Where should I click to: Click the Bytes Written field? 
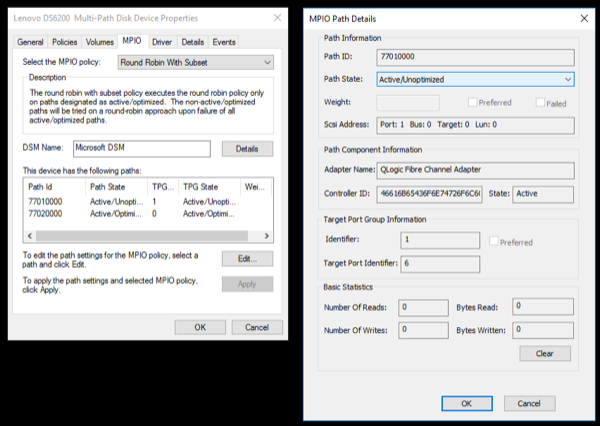(543, 330)
